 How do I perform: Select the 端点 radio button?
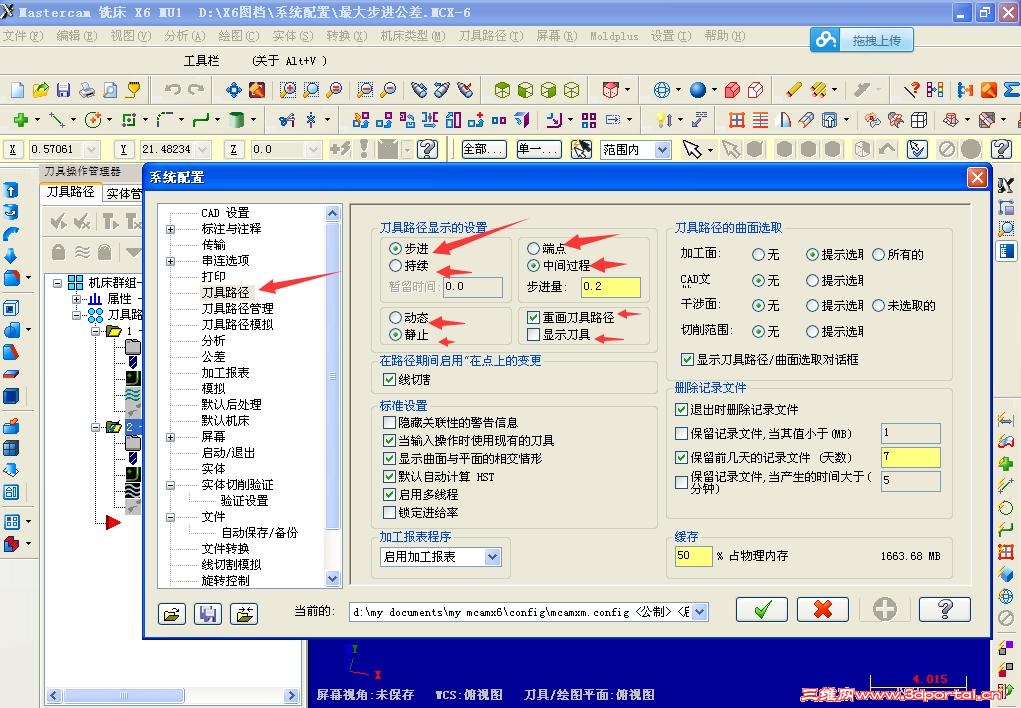(x=533, y=248)
